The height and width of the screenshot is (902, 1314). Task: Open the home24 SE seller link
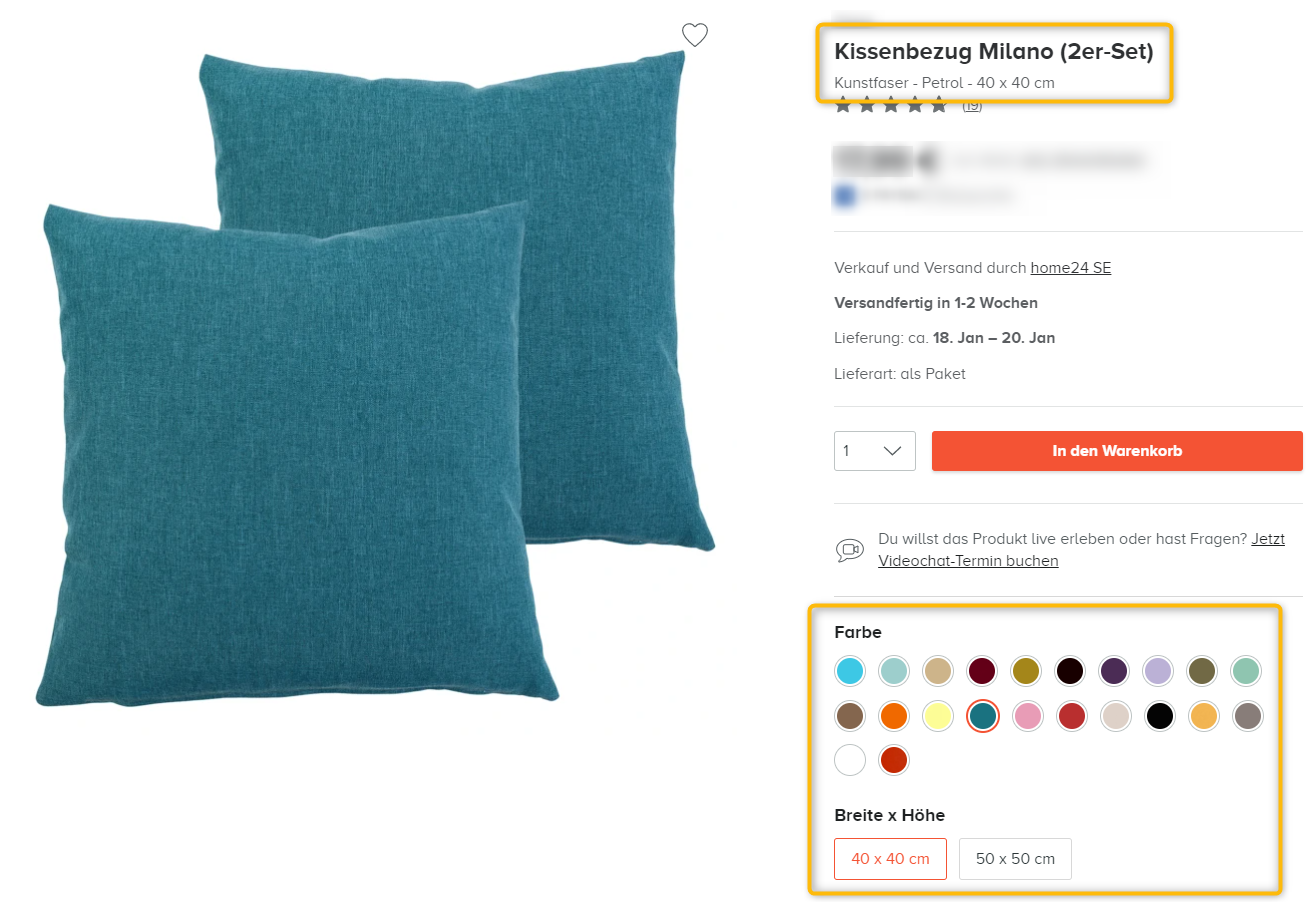pos(1071,268)
